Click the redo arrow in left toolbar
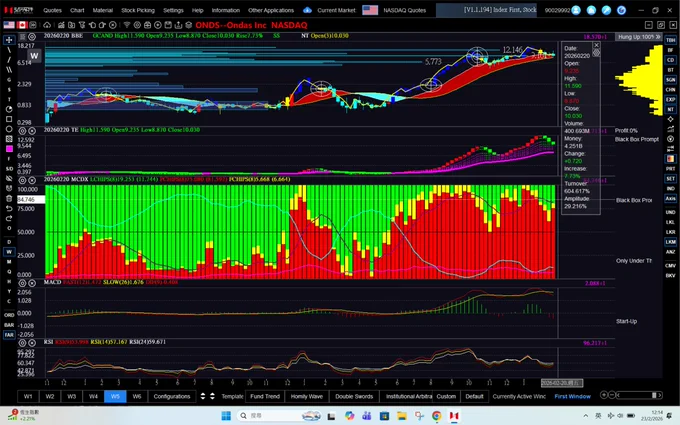The image size is (680, 425). 9,218
